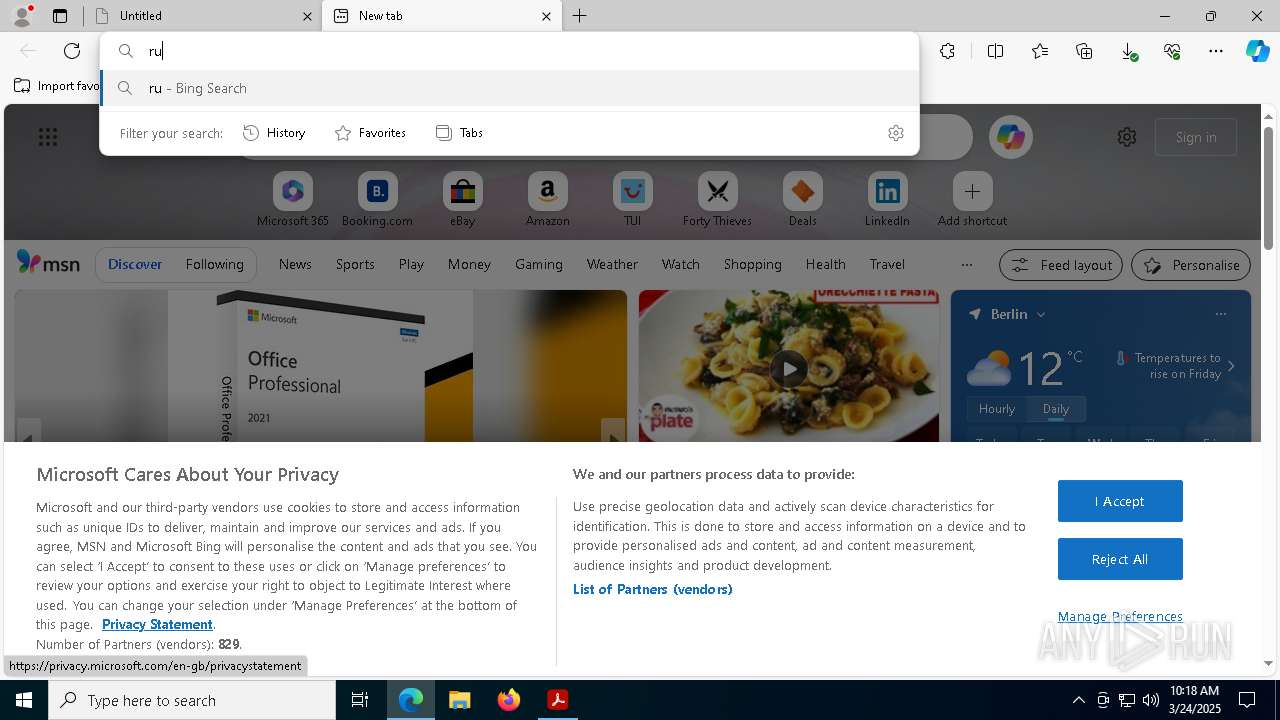This screenshot has height=720, width=1280.
Task: Close the New tab tab
Action: click(546, 16)
